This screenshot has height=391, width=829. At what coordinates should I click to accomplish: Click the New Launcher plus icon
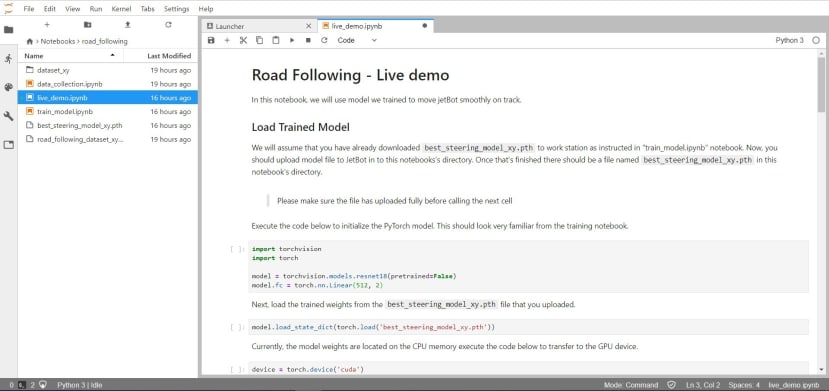(x=47, y=25)
